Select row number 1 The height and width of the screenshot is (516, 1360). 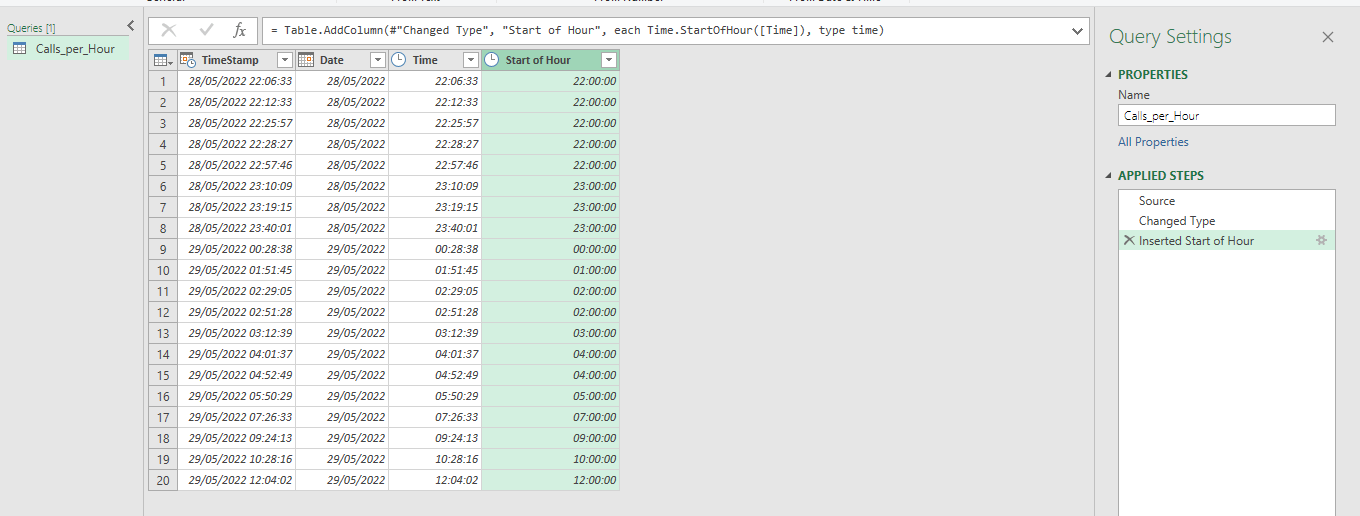(x=163, y=81)
